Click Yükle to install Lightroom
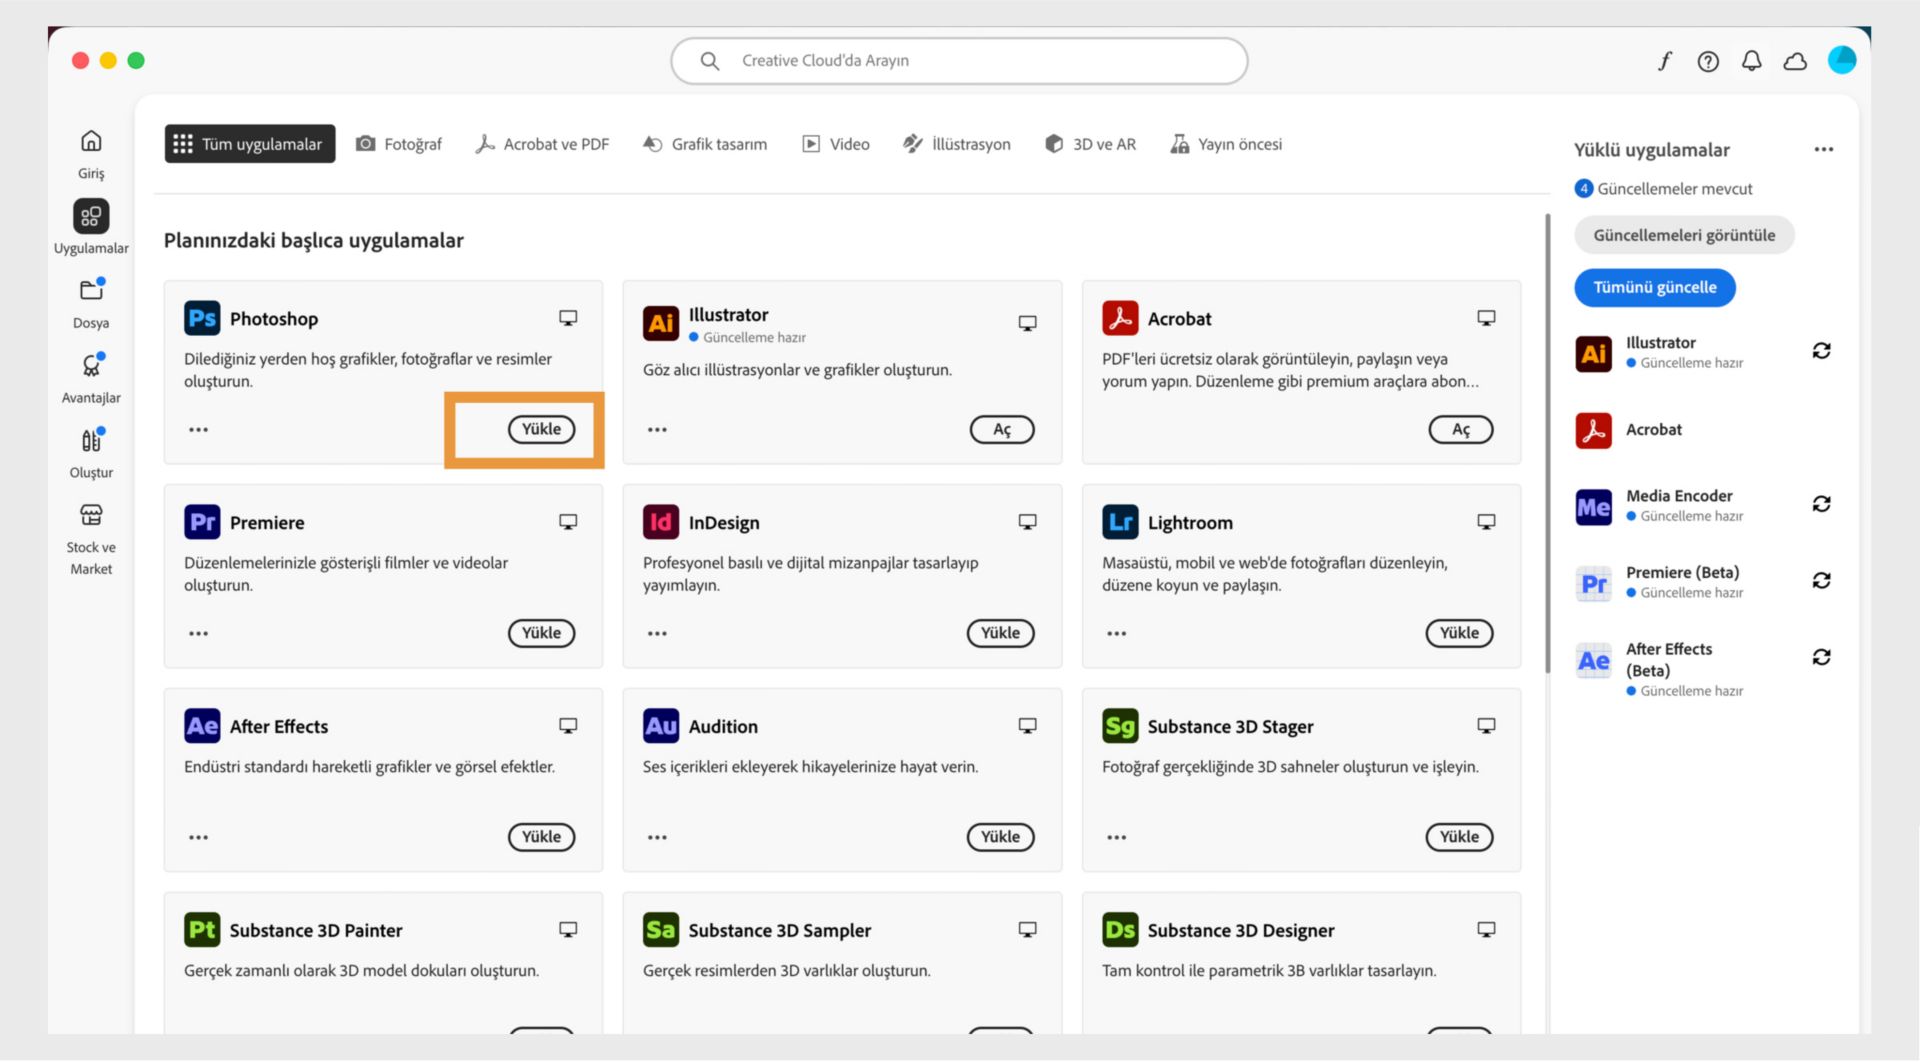This screenshot has width=1920, height=1062. click(1459, 634)
